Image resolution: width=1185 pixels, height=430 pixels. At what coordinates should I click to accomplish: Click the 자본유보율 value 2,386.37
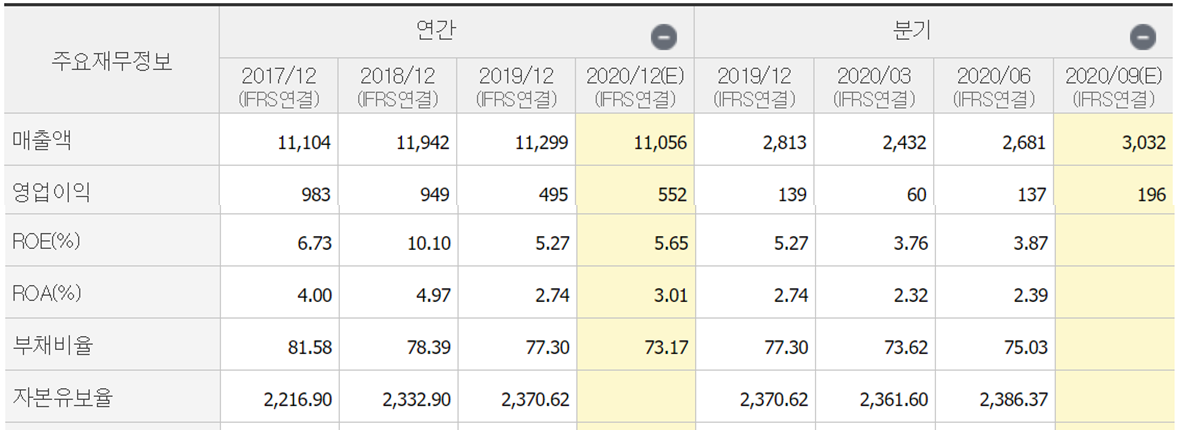[1015, 400]
